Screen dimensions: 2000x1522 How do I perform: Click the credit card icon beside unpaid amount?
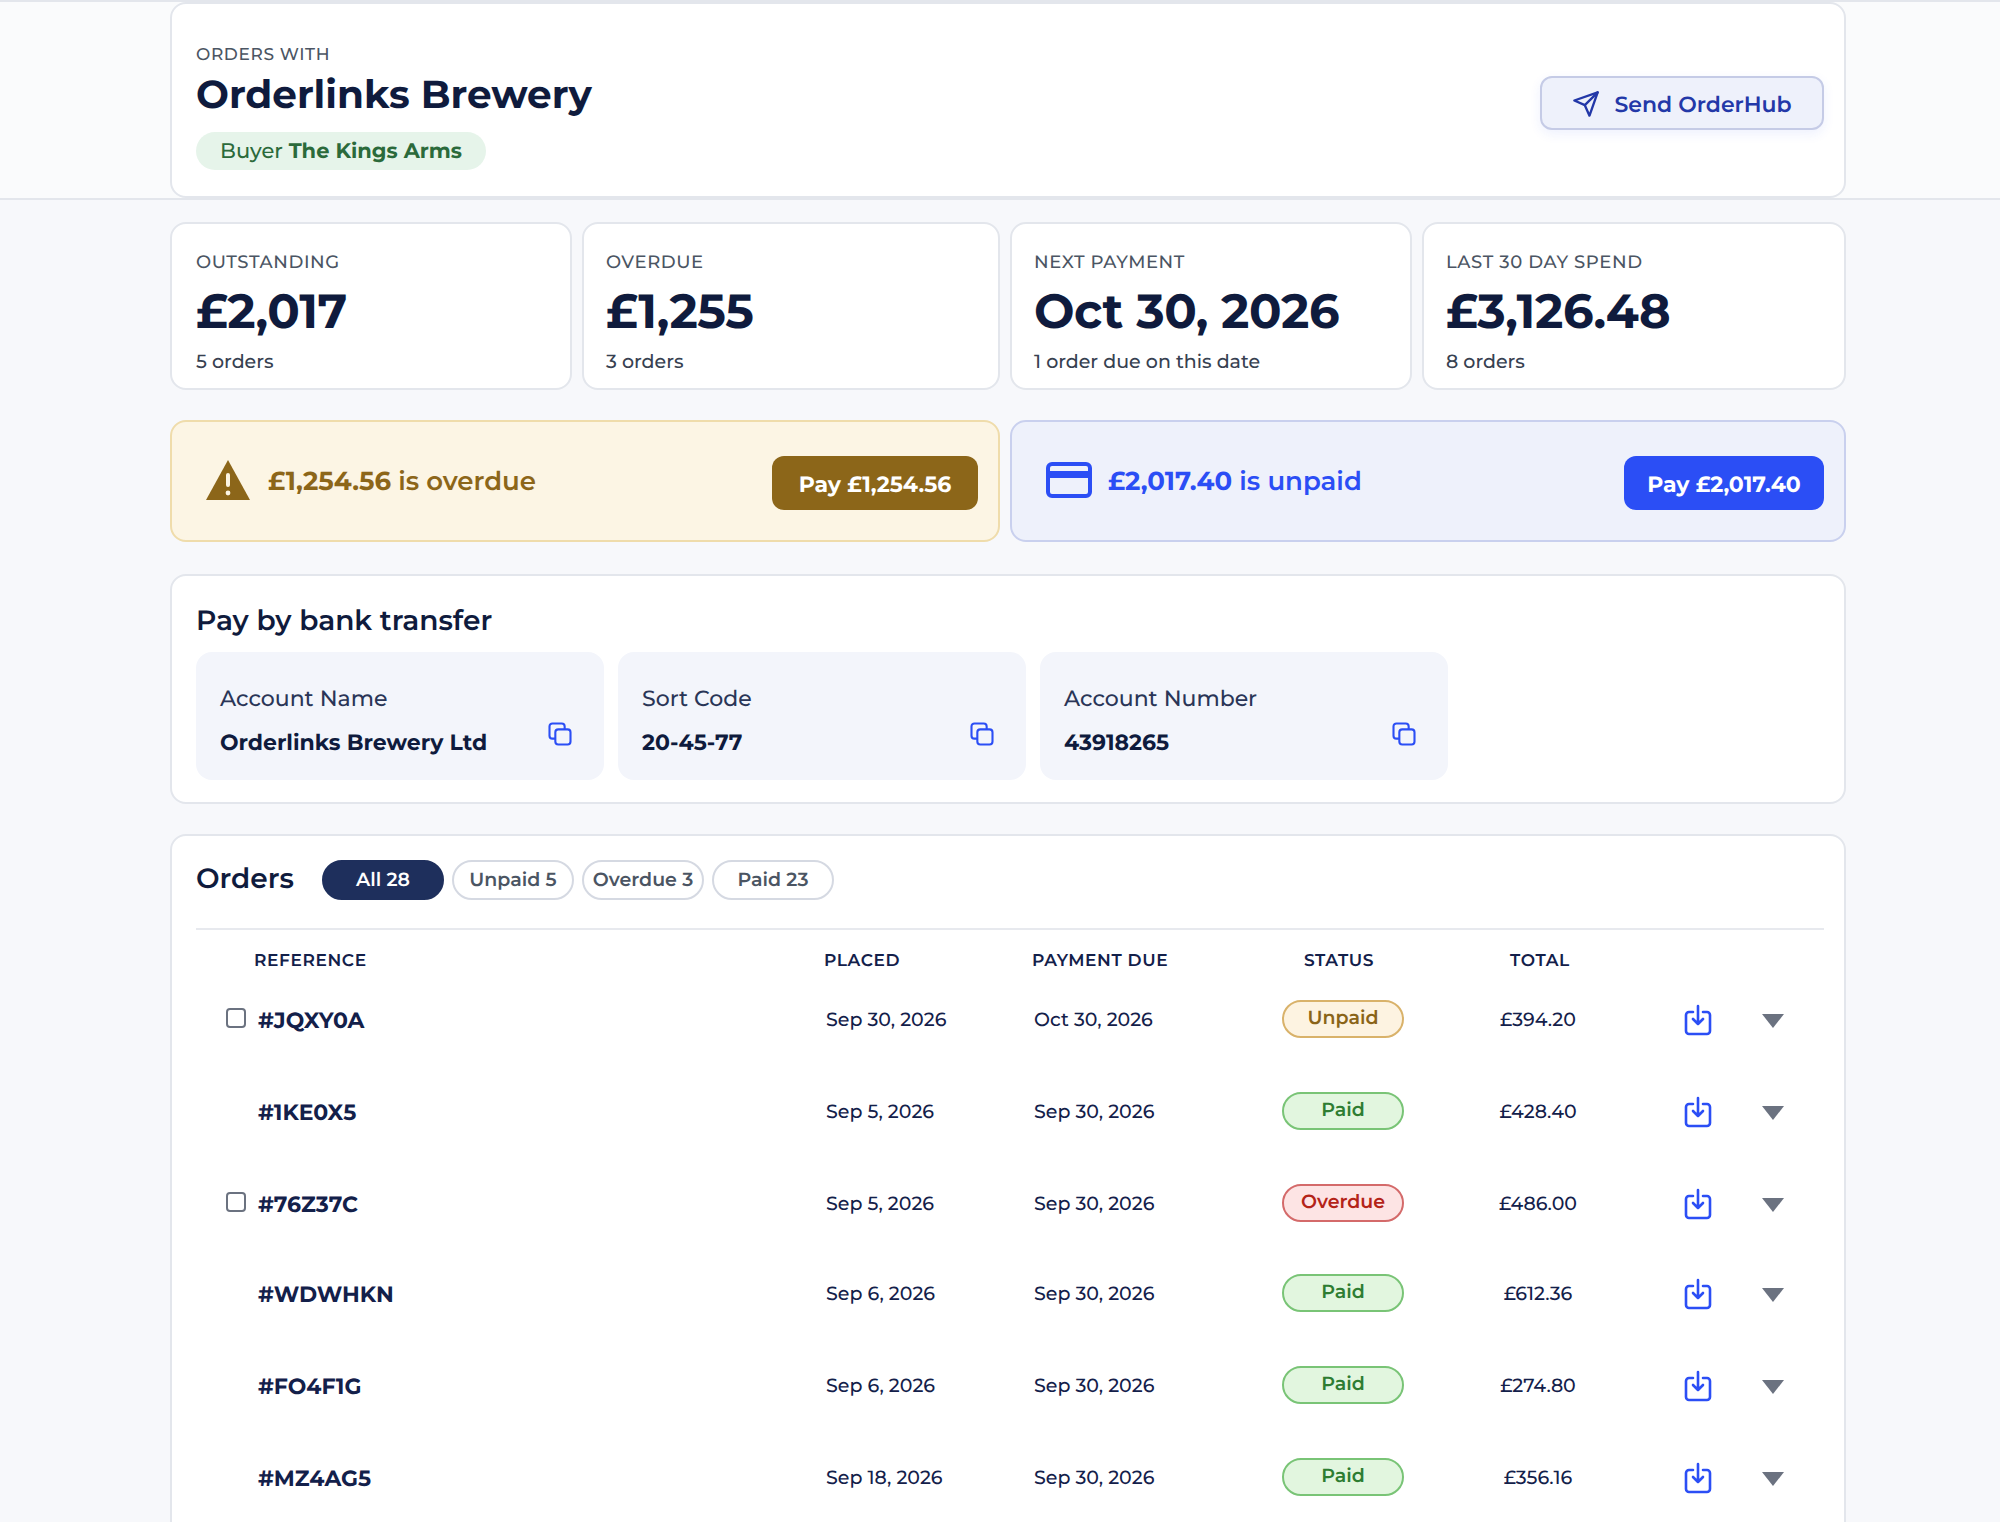(x=1069, y=480)
